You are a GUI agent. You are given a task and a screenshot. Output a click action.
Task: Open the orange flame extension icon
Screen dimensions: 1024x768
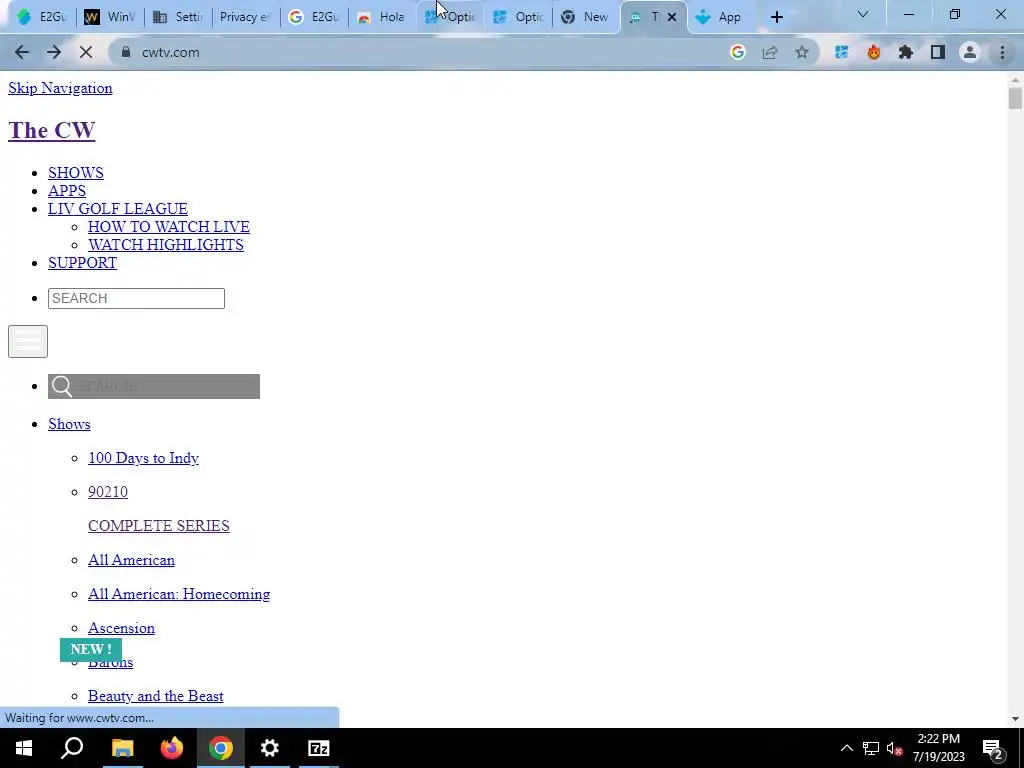(874, 52)
